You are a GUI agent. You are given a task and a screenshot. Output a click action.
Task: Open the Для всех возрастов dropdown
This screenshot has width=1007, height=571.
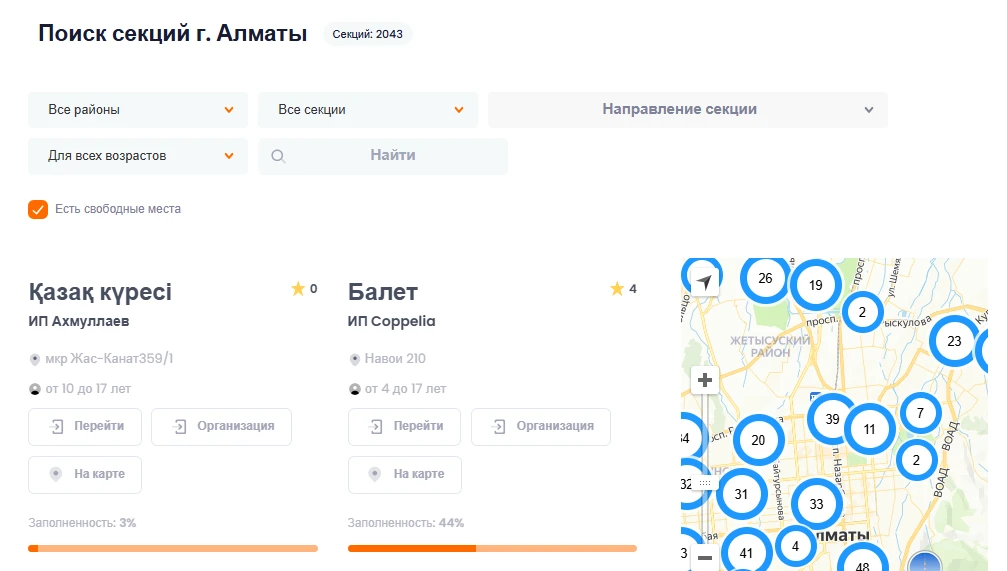pos(138,156)
